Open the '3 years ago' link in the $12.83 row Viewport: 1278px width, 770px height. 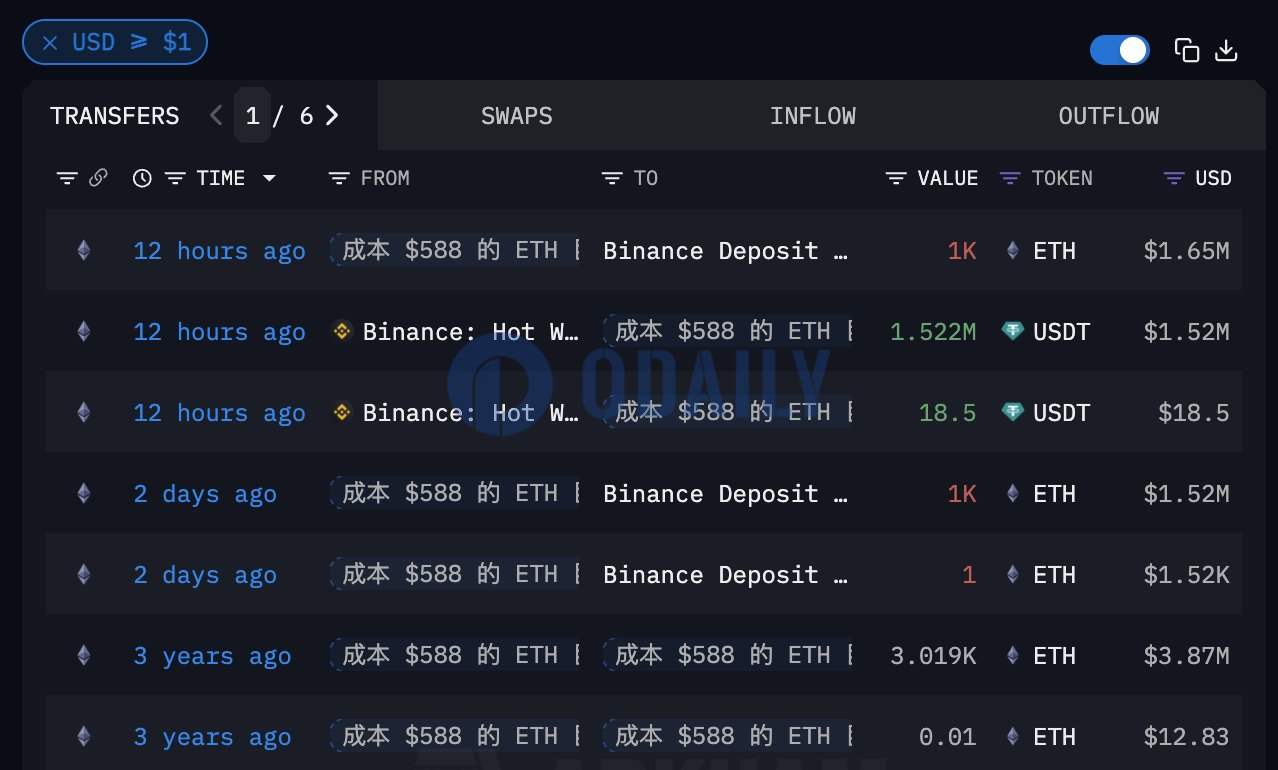(x=212, y=736)
